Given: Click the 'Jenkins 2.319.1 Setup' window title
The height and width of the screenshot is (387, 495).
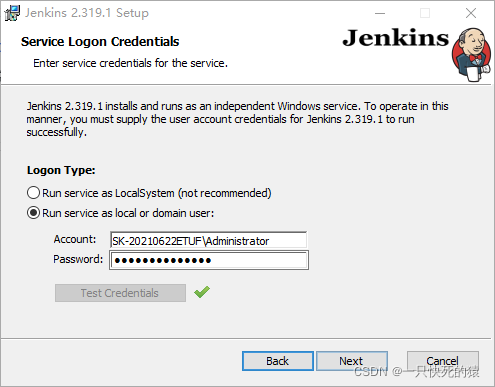Looking at the screenshot, I should (x=87, y=13).
